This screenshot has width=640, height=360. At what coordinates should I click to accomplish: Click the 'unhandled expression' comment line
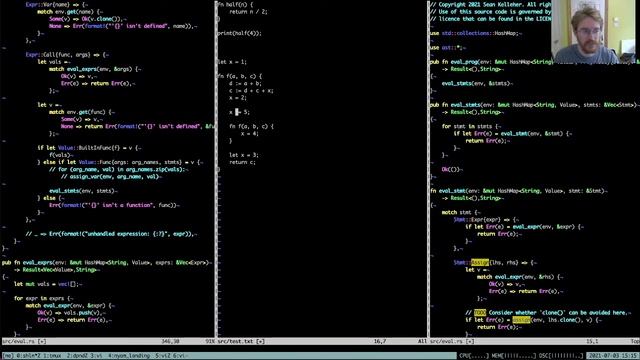[x=111, y=234]
